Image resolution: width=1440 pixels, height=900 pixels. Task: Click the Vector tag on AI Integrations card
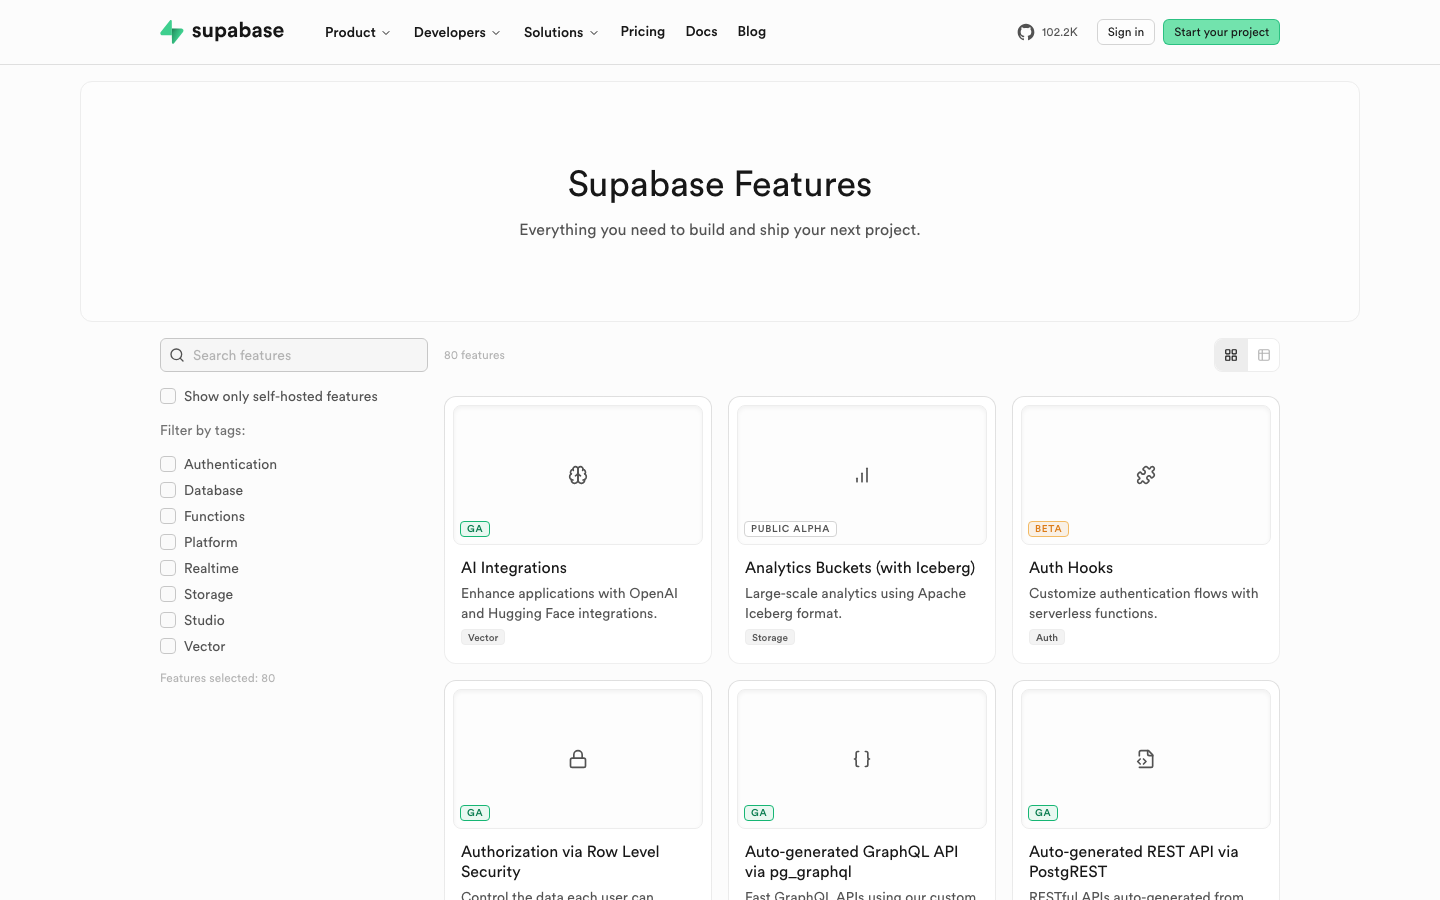point(483,637)
